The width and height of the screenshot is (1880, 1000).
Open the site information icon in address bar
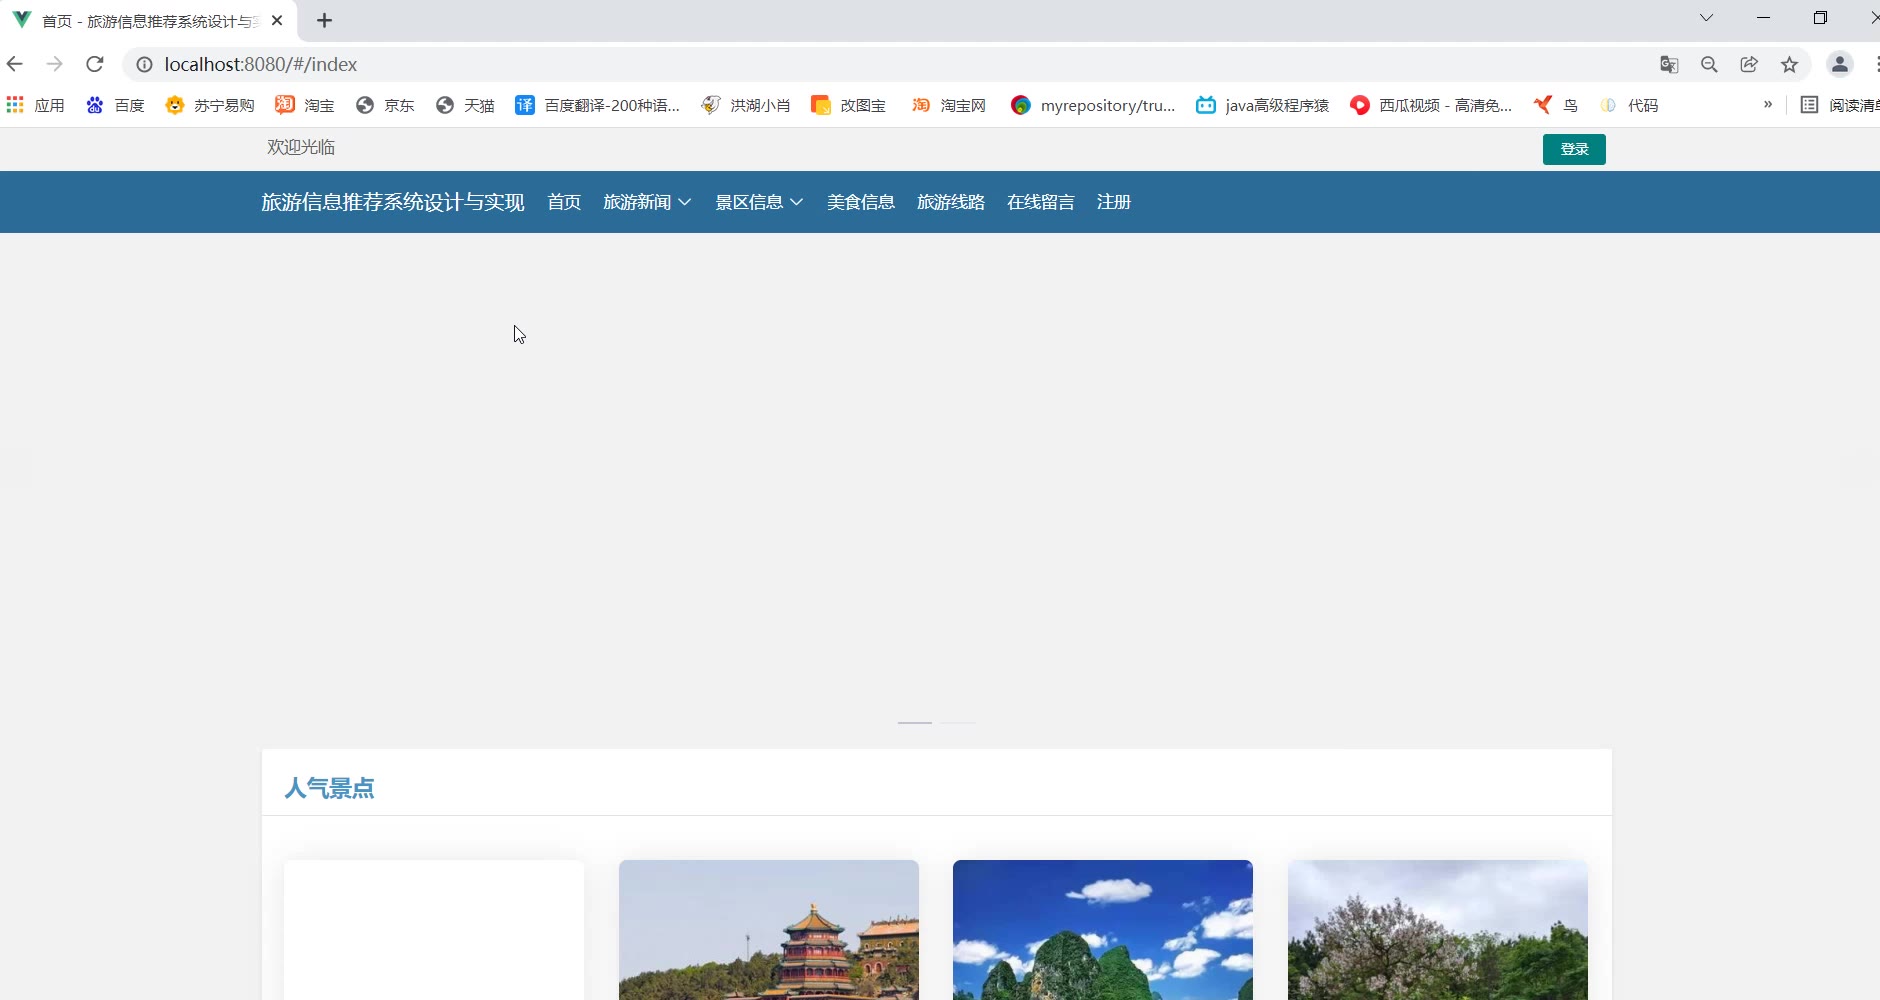pos(144,64)
